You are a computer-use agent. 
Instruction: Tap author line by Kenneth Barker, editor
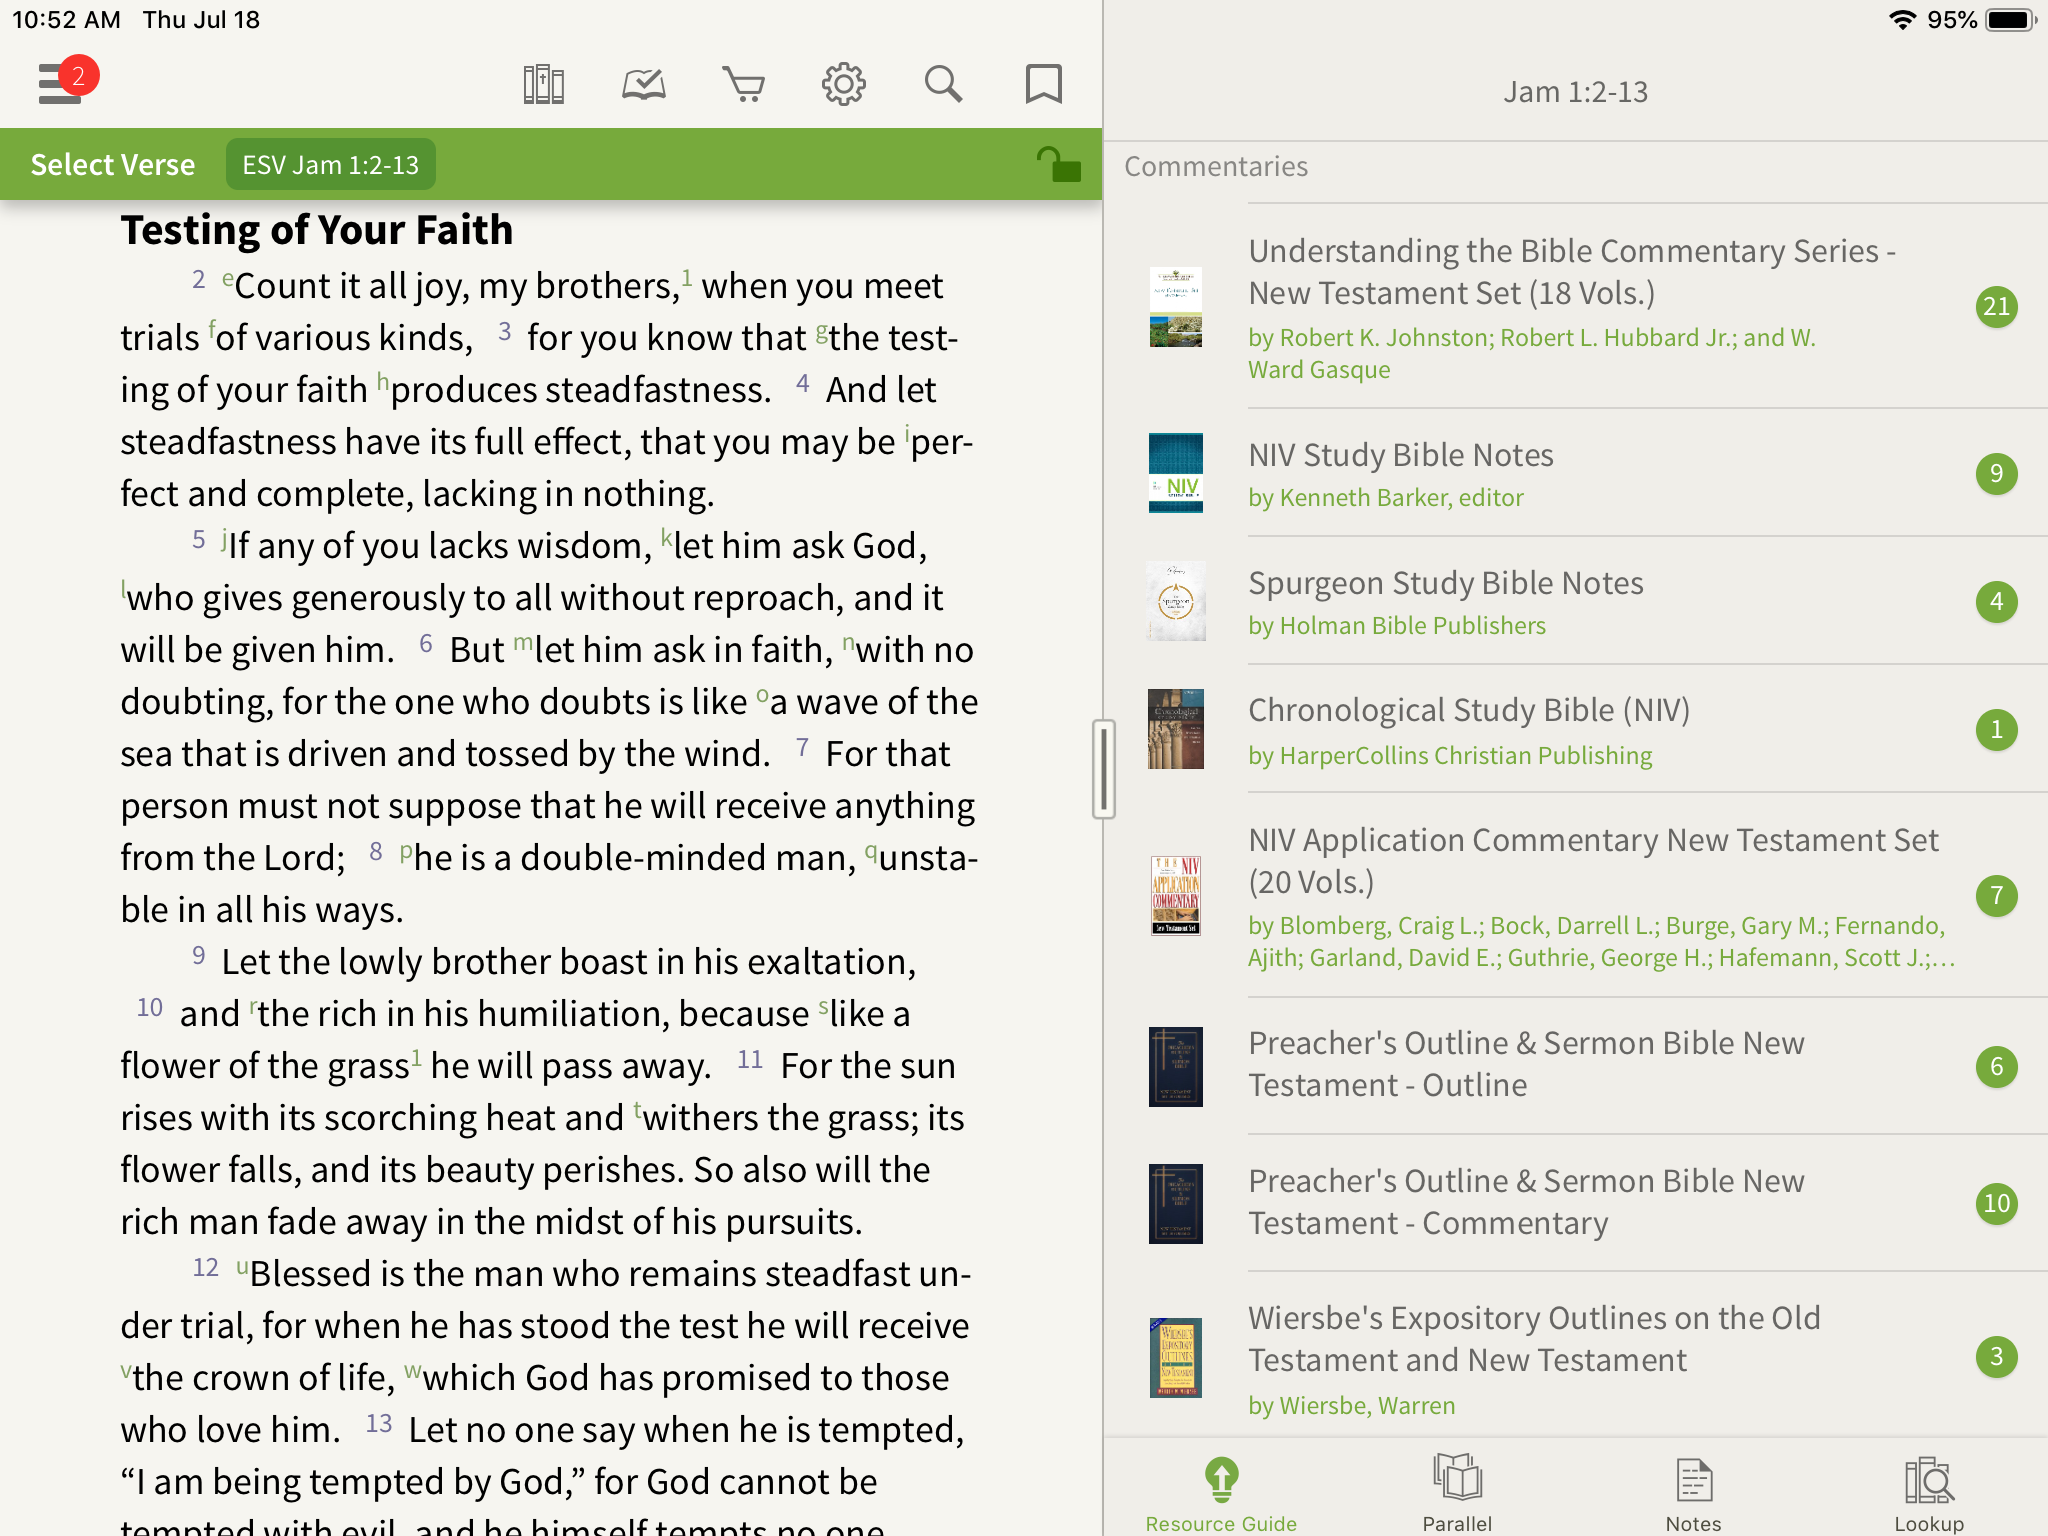[1386, 497]
